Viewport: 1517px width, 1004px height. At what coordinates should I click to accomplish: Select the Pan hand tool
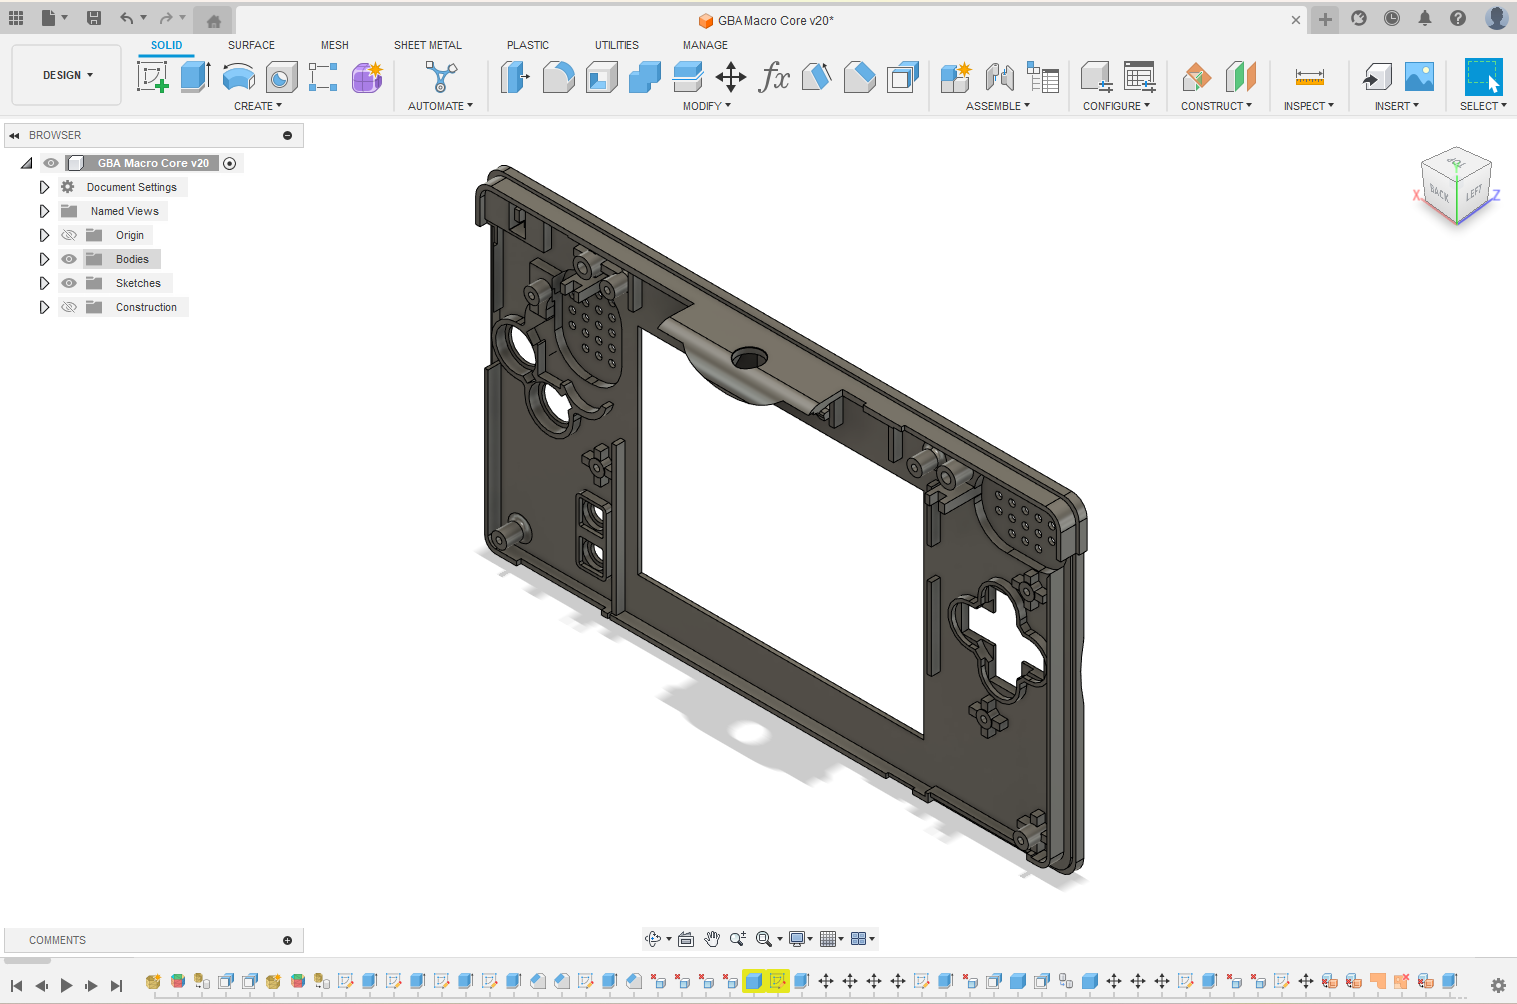[712, 939]
